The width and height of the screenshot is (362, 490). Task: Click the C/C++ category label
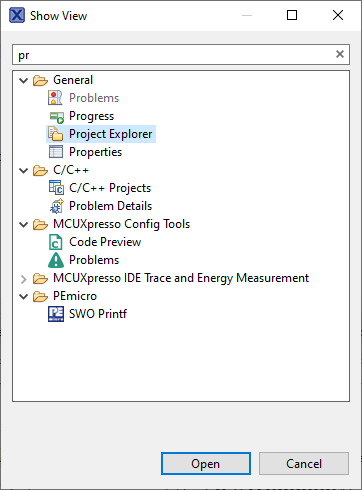tap(71, 170)
